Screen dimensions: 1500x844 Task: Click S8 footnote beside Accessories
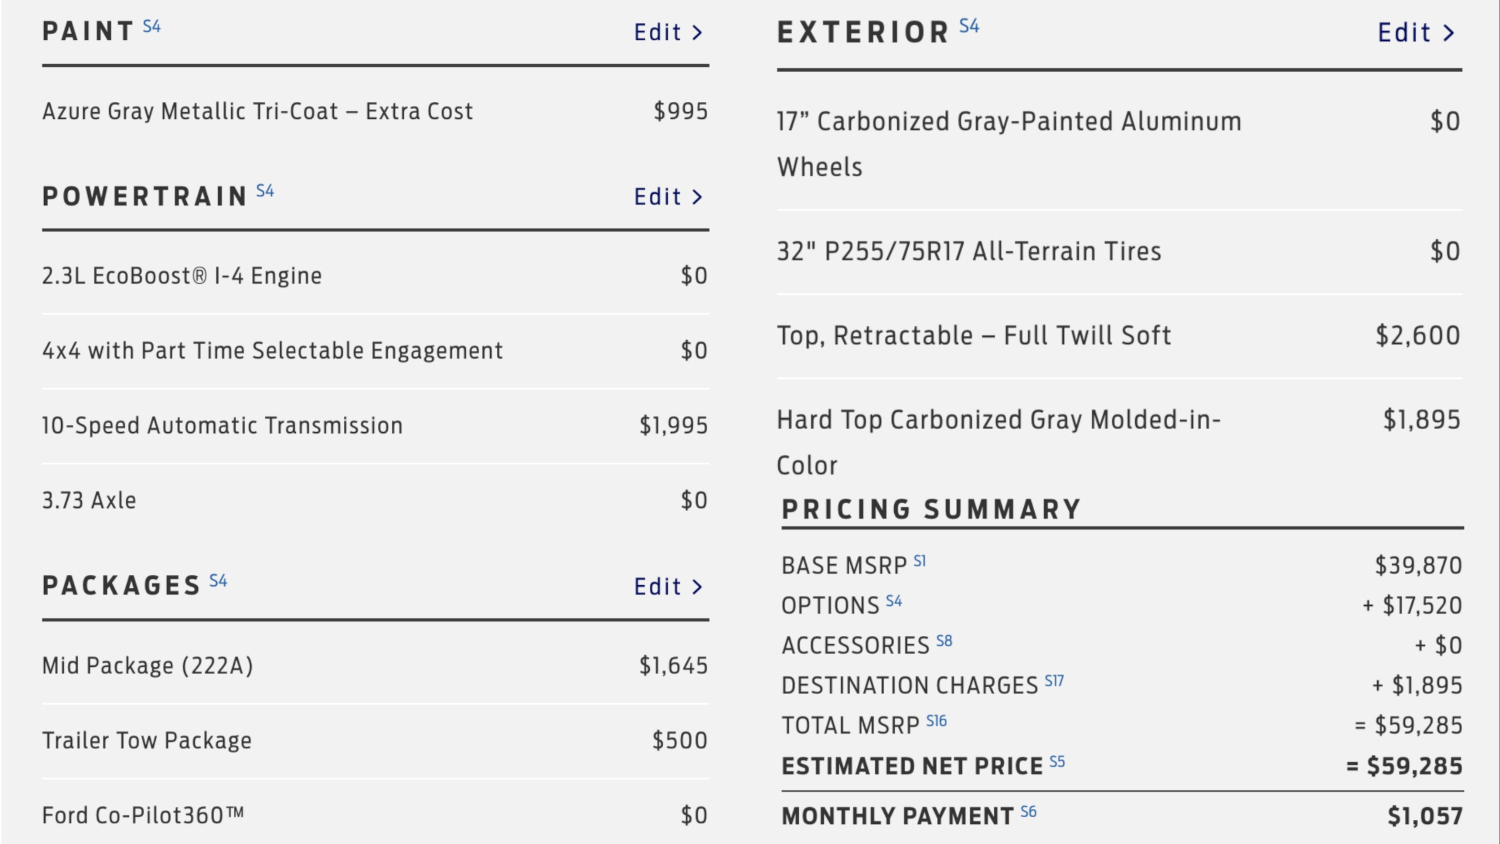pos(944,641)
